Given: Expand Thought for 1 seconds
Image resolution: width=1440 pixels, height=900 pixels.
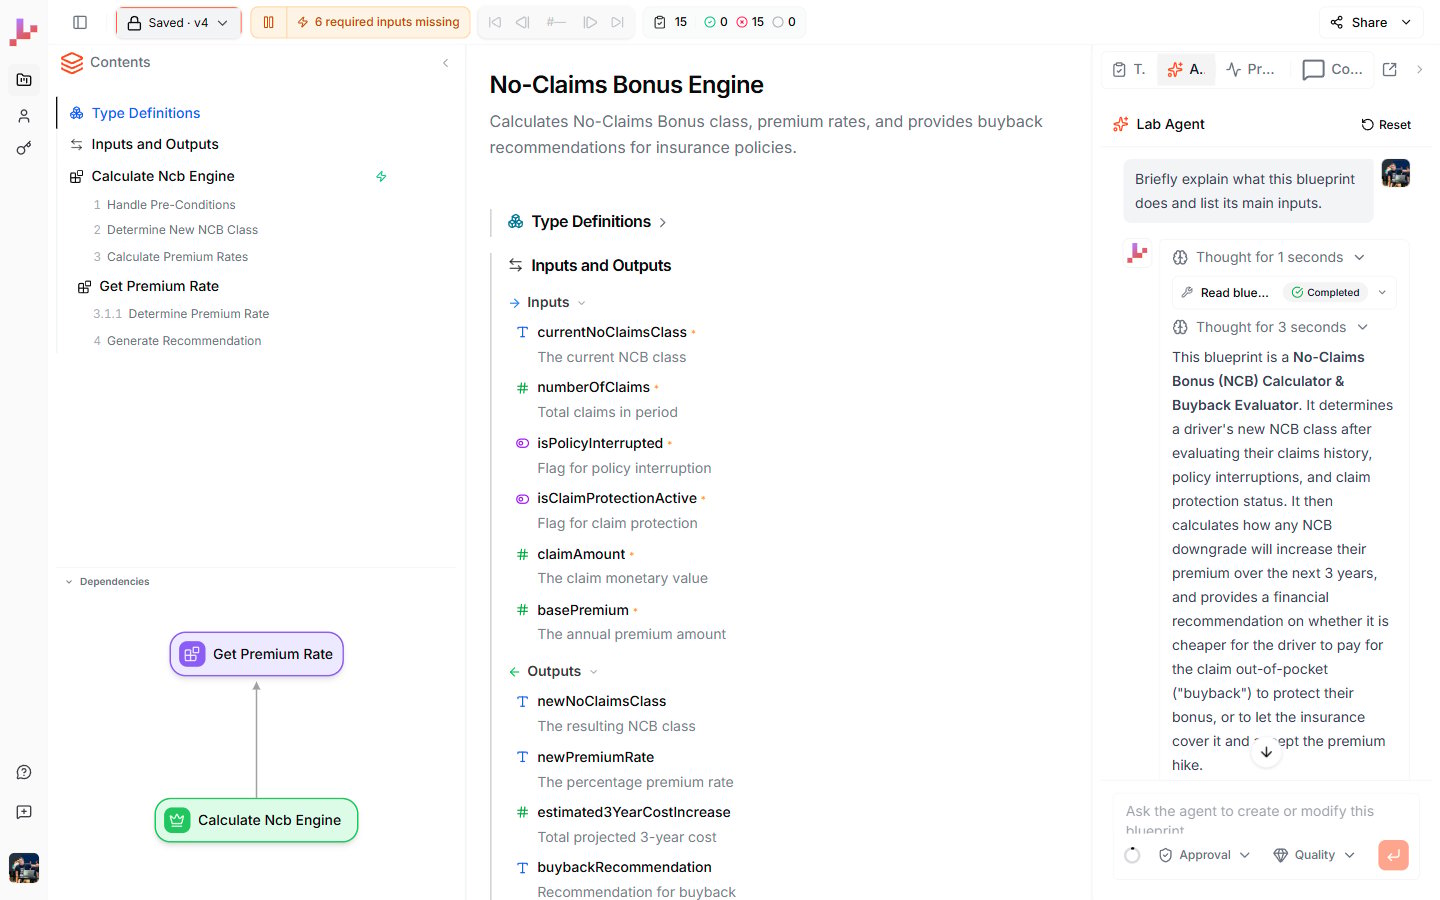Looking at the screenshot, I should pos(1269,257).
